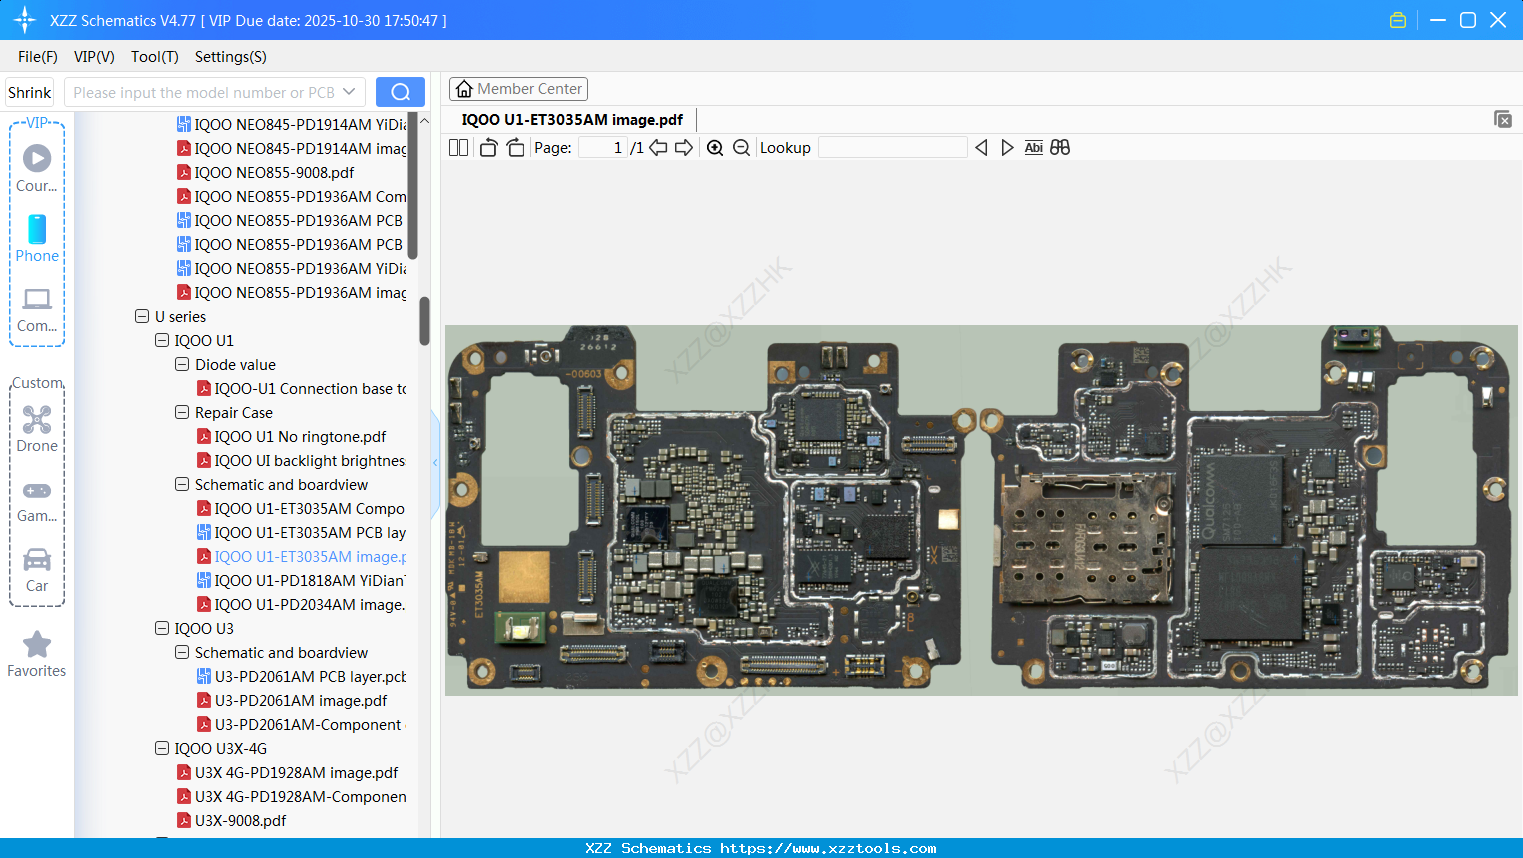Go to next page arrow
The image size is (1523, 858).
[684, 148]
